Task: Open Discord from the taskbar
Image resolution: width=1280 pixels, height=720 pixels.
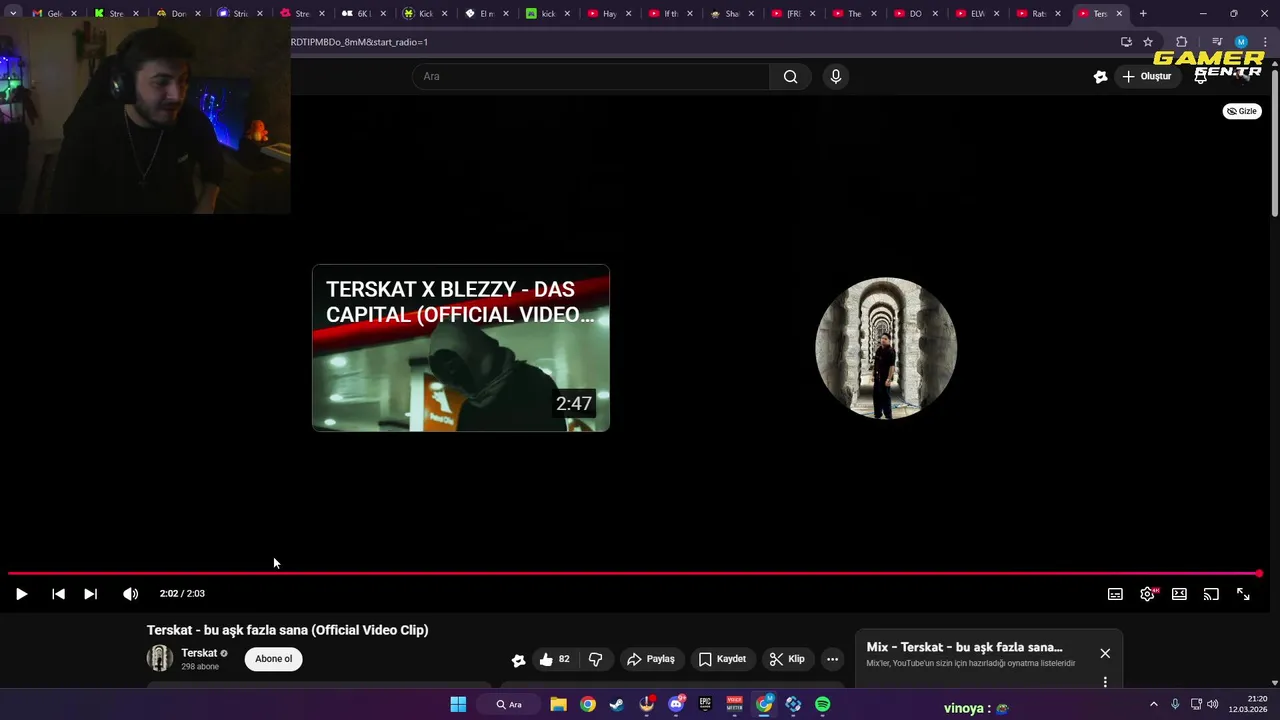Action: (676, 705)
